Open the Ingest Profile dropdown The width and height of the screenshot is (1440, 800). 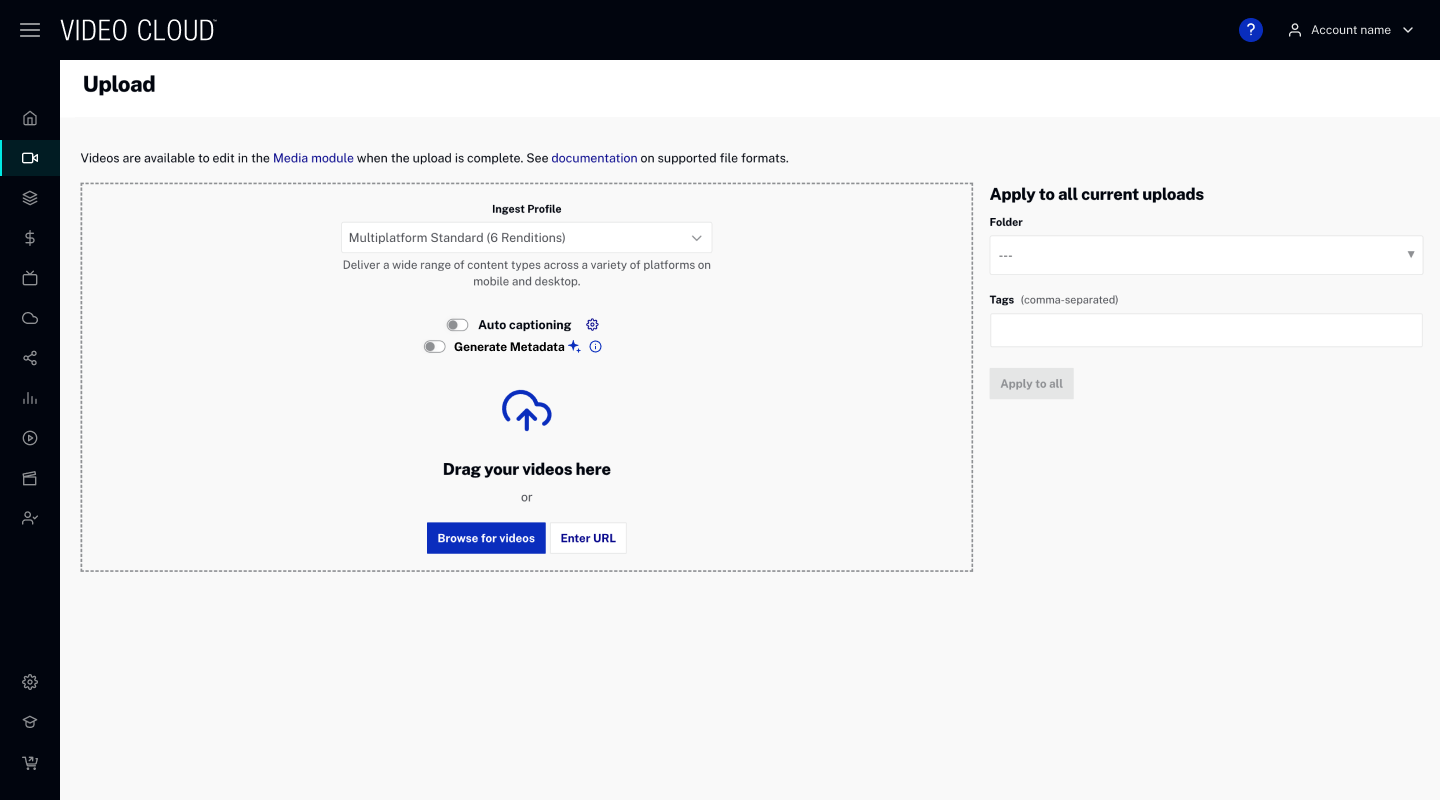(527, 238)
